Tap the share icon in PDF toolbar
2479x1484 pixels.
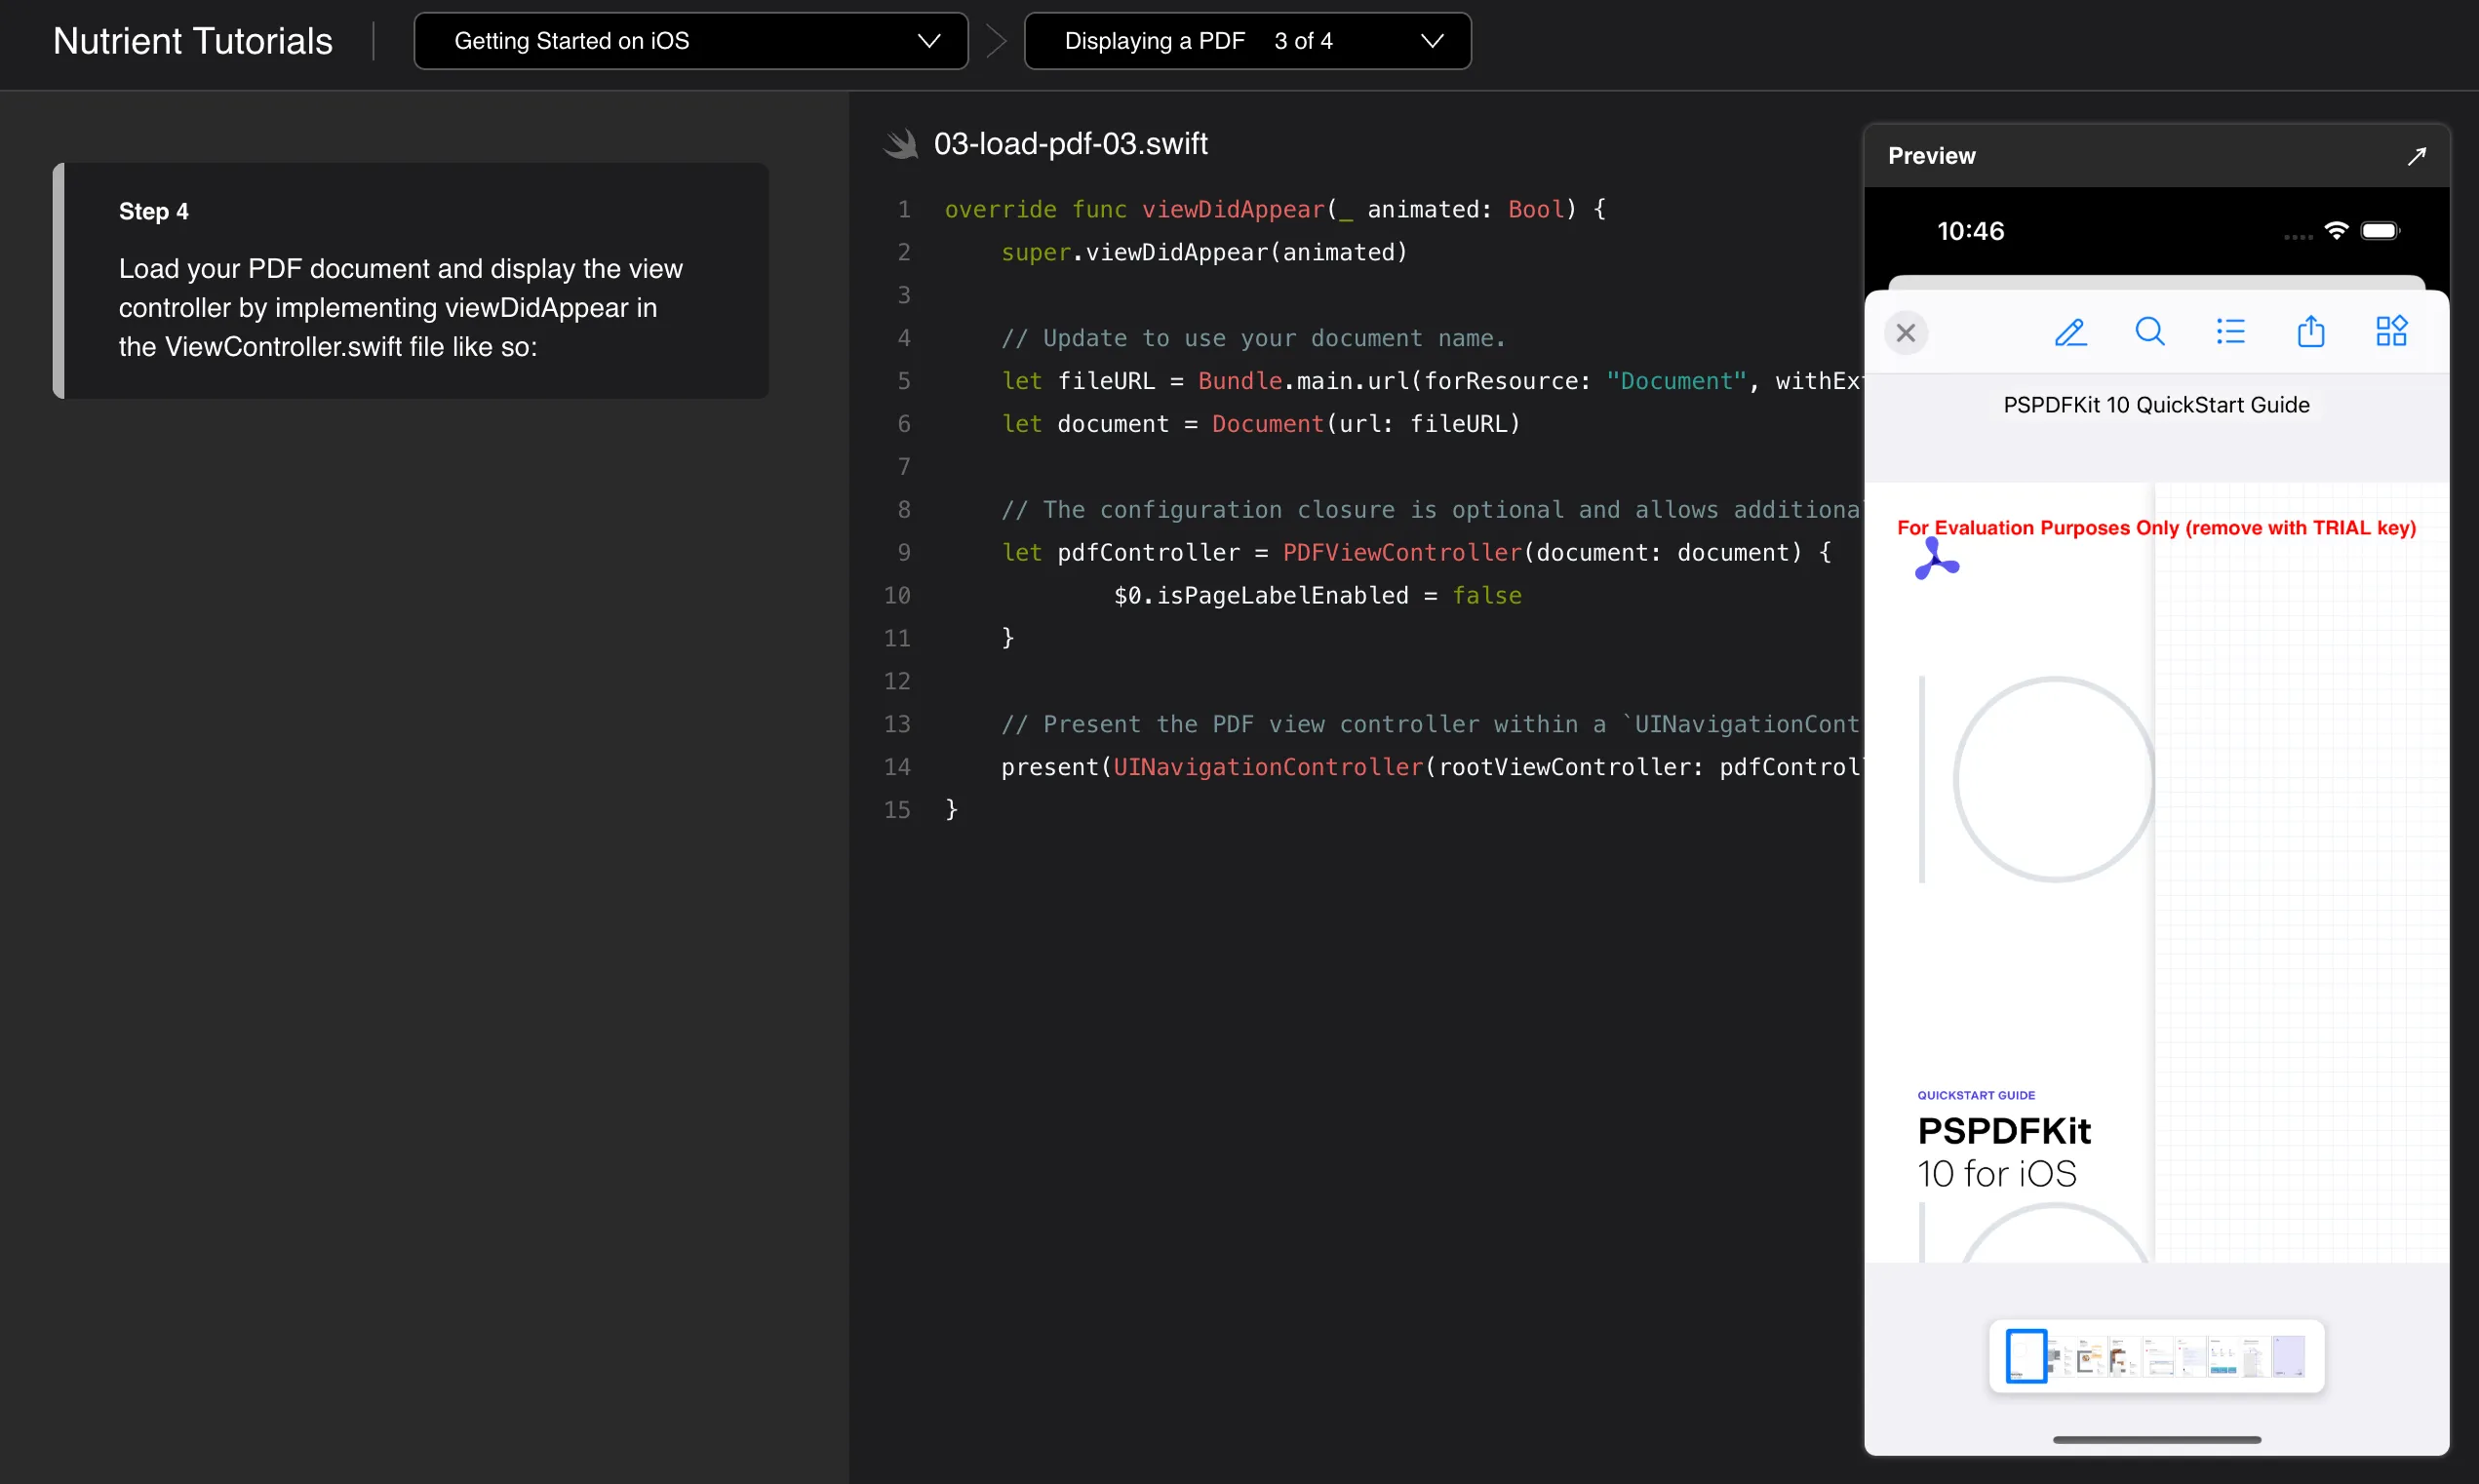(x=2310, y=332)
